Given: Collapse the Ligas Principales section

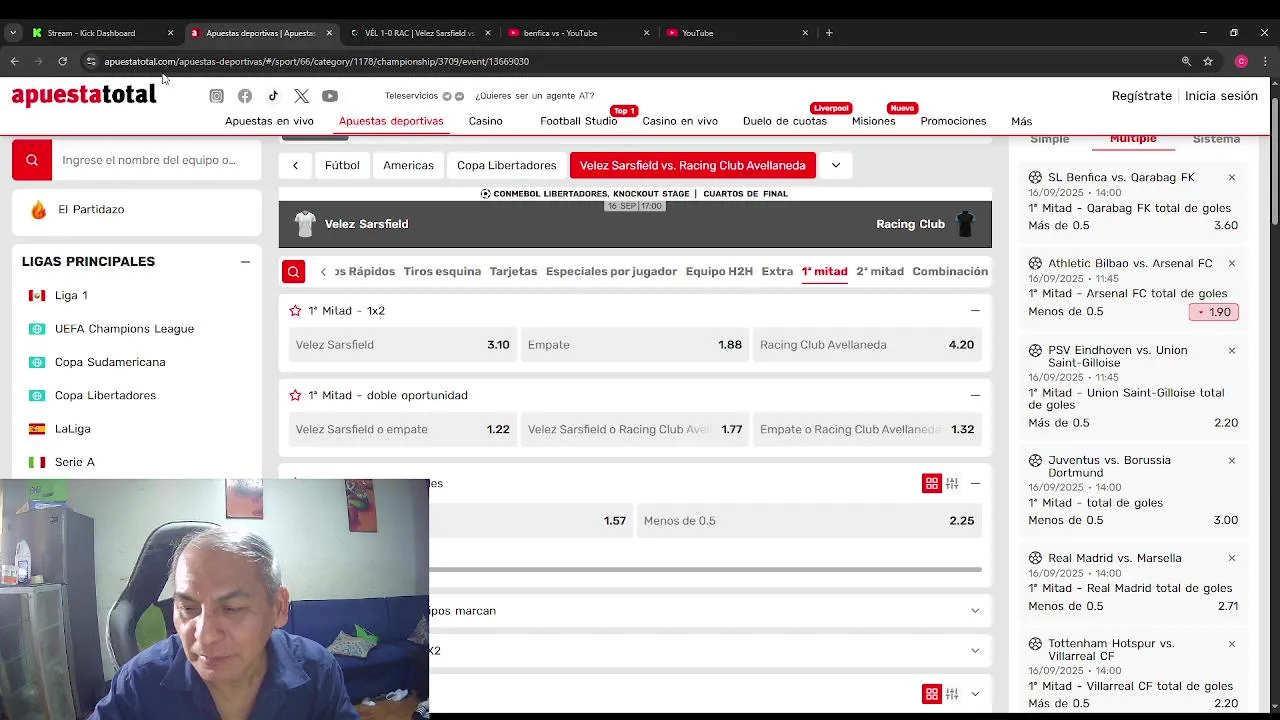Looking at the screenshot, I should pos(245,262).
